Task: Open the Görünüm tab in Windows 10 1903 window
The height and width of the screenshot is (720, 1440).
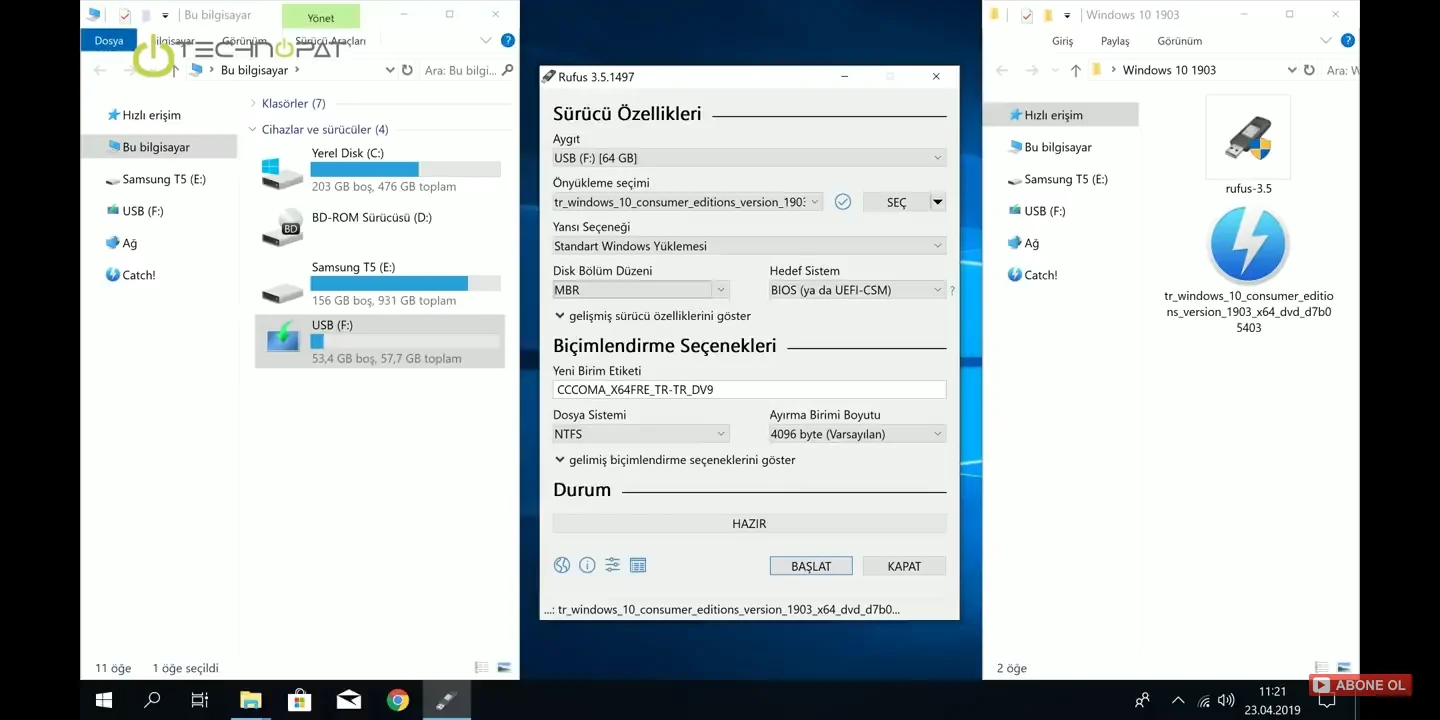Action: tap(1180, 41)
